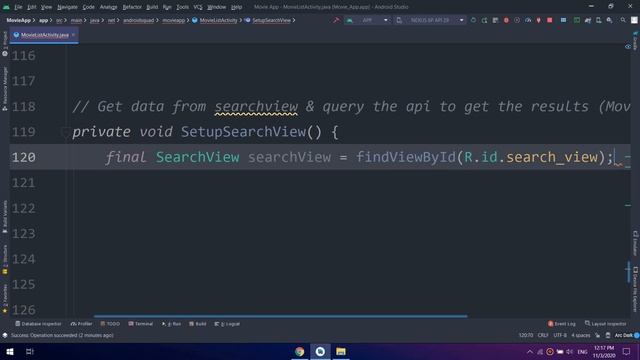Click the Windows Start button
Viewport: 640px width, 360px height.
tap(10, 351)
